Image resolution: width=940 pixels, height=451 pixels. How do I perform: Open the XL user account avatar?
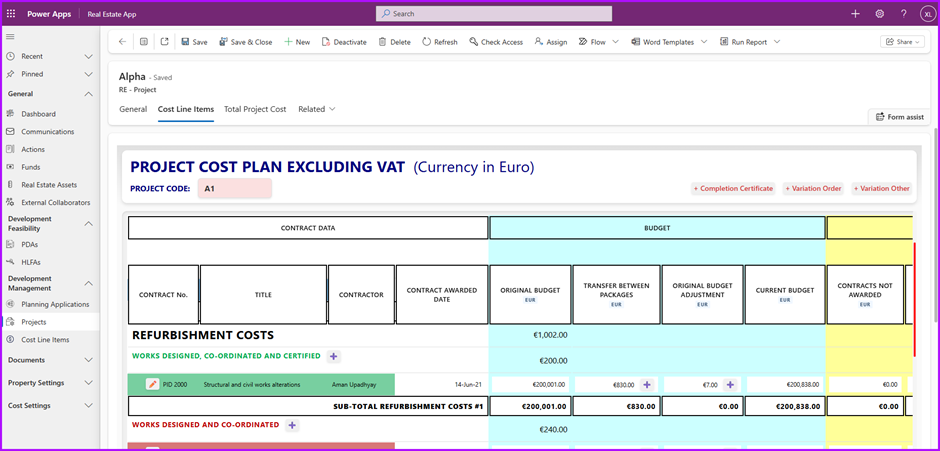(927, 14)
